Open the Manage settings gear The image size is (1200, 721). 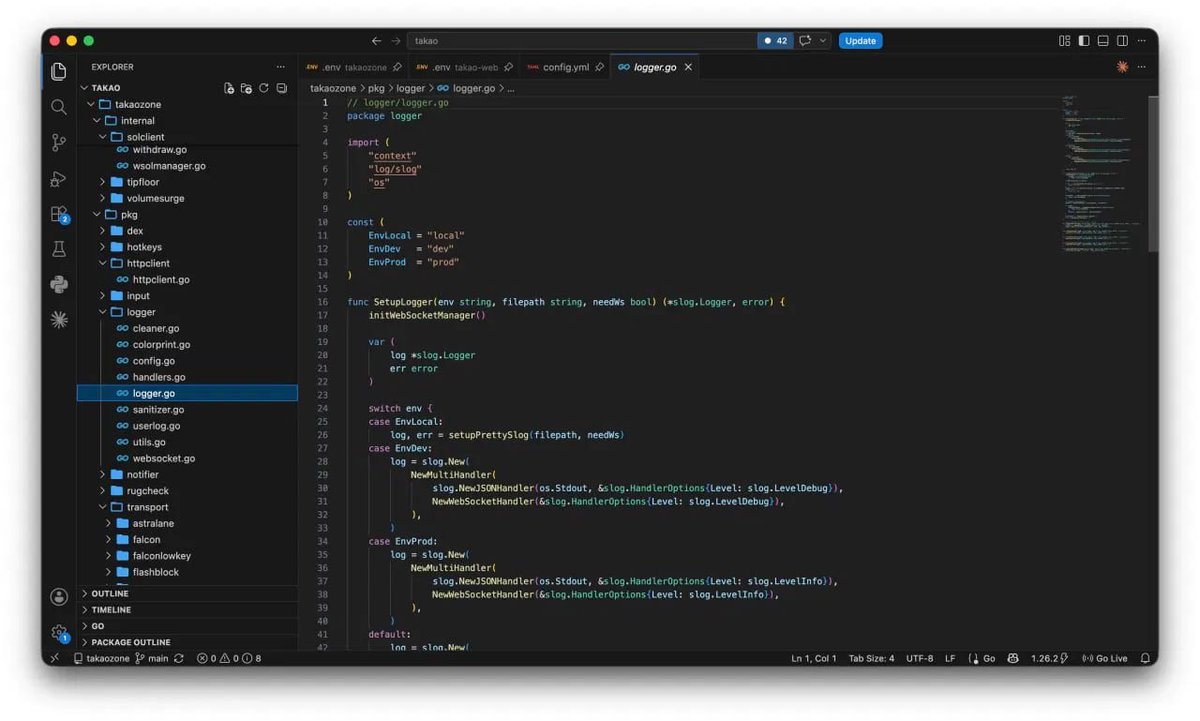tap(59, 632)
